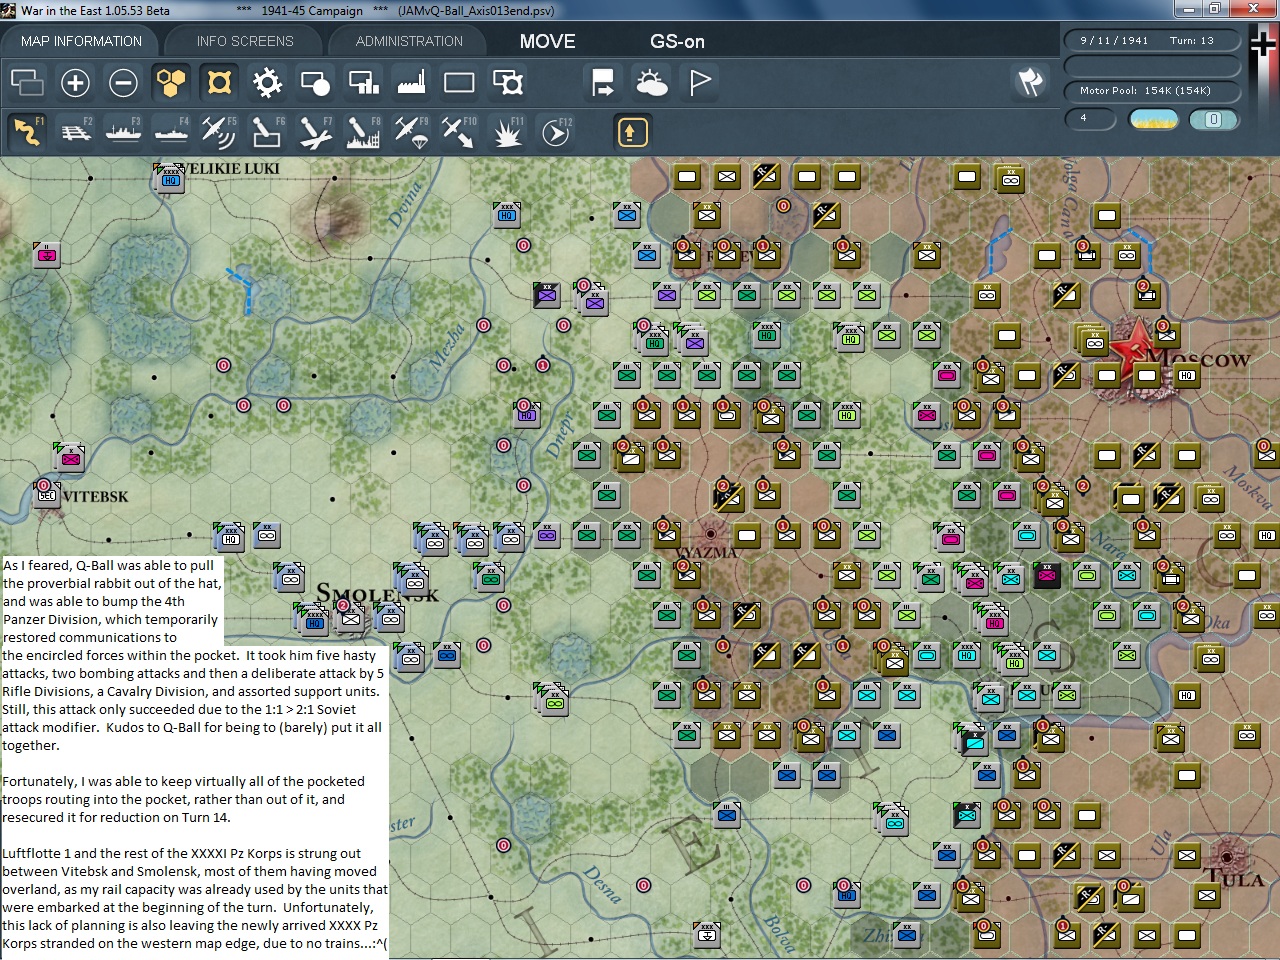1280x960 pixels.
Task: Select Air Transport mode F9
Action: point(411,132)
